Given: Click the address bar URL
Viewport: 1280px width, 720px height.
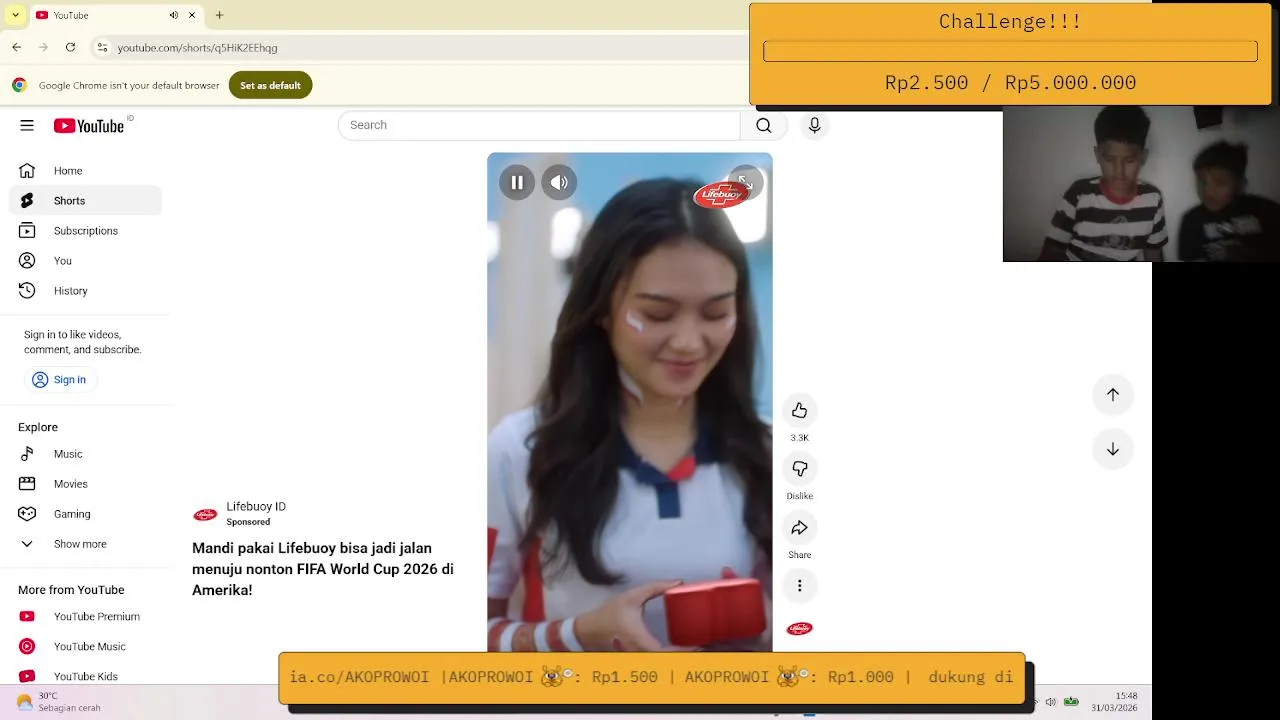Looking at the screenshot, I should click(197, 48).
